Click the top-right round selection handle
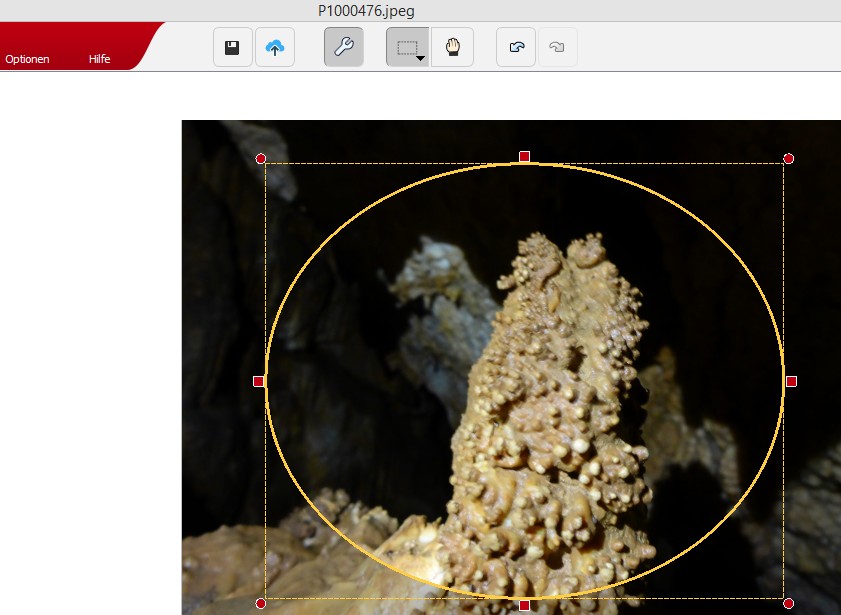The width and height of the screenshot is (841, 615). point(788,158)
